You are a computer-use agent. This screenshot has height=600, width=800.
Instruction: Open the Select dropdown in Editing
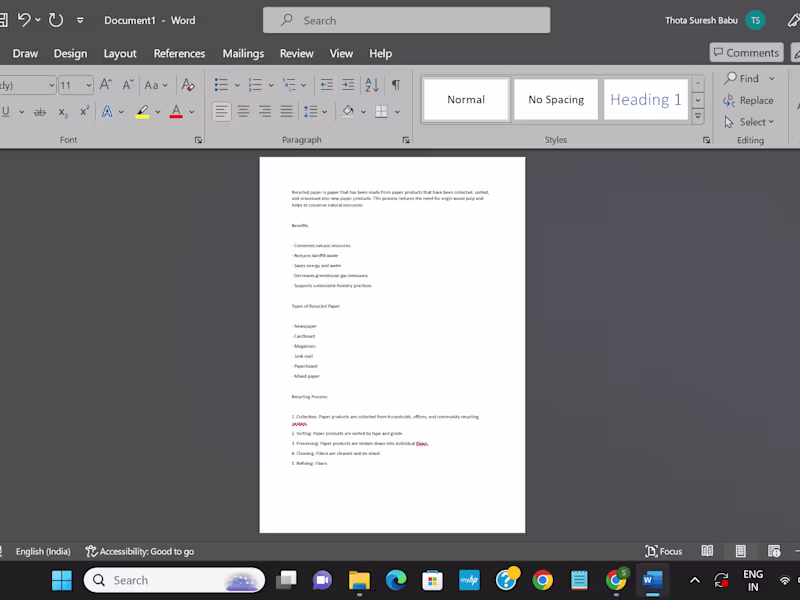tap(749, 122)
